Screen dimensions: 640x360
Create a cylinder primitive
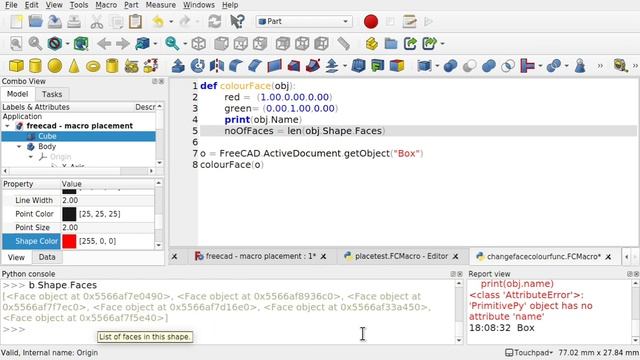click(x=36, y=66)
